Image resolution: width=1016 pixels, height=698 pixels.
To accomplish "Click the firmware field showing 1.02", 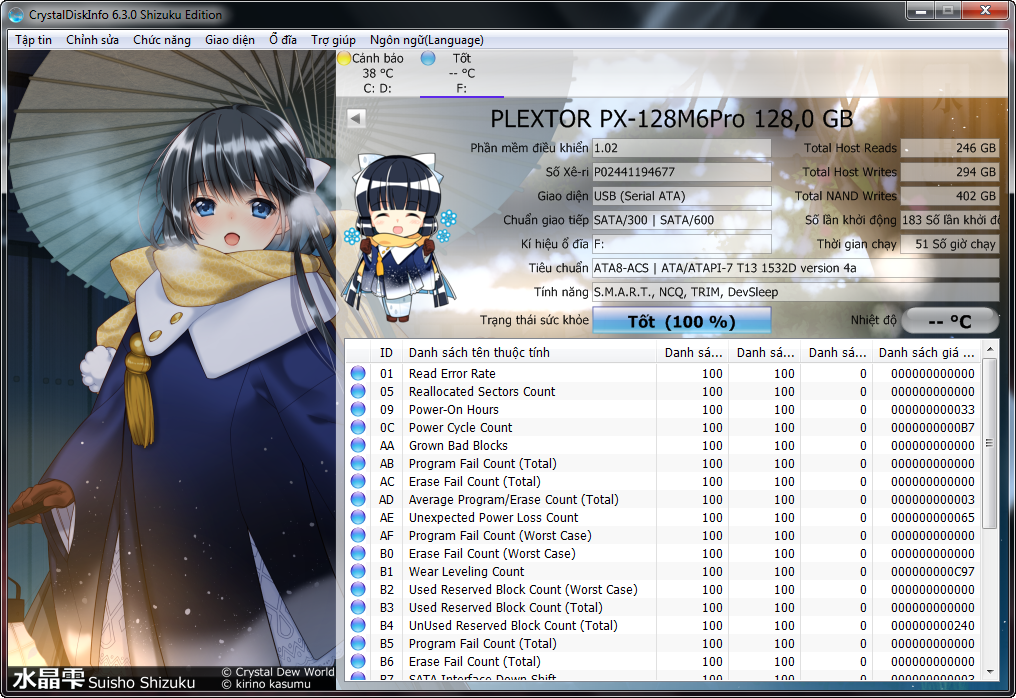I will point(682,148).
